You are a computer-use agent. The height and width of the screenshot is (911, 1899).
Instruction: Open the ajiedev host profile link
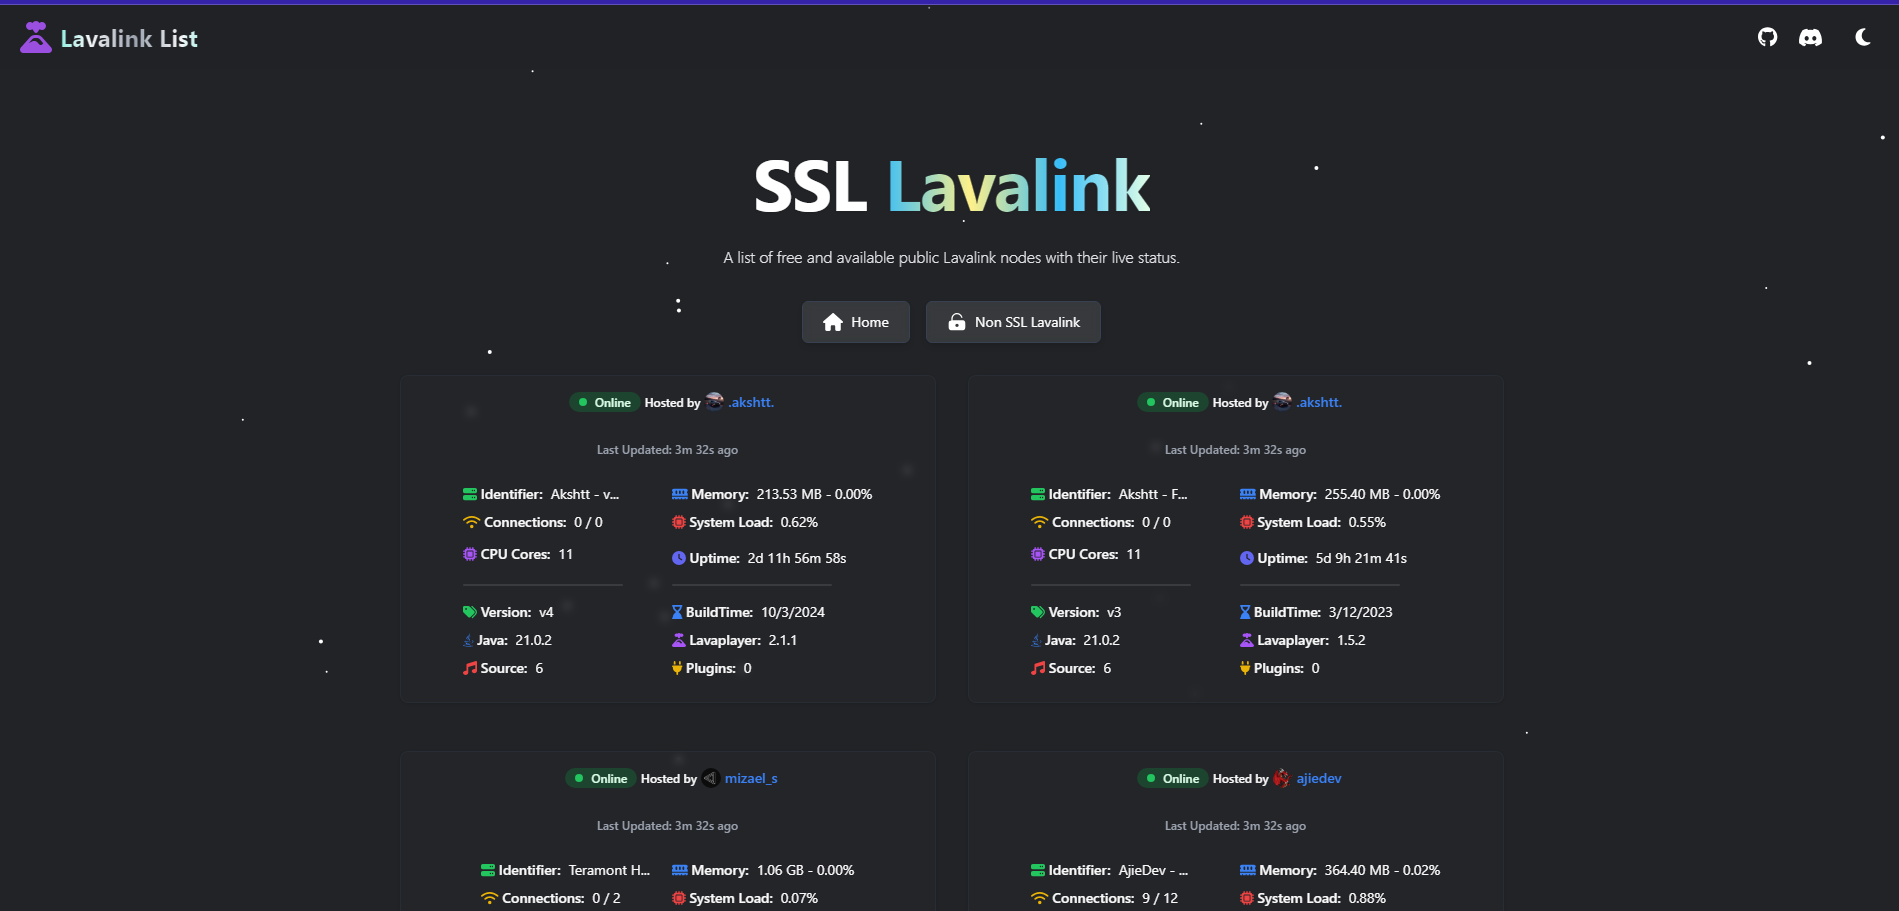(1319, 778)
